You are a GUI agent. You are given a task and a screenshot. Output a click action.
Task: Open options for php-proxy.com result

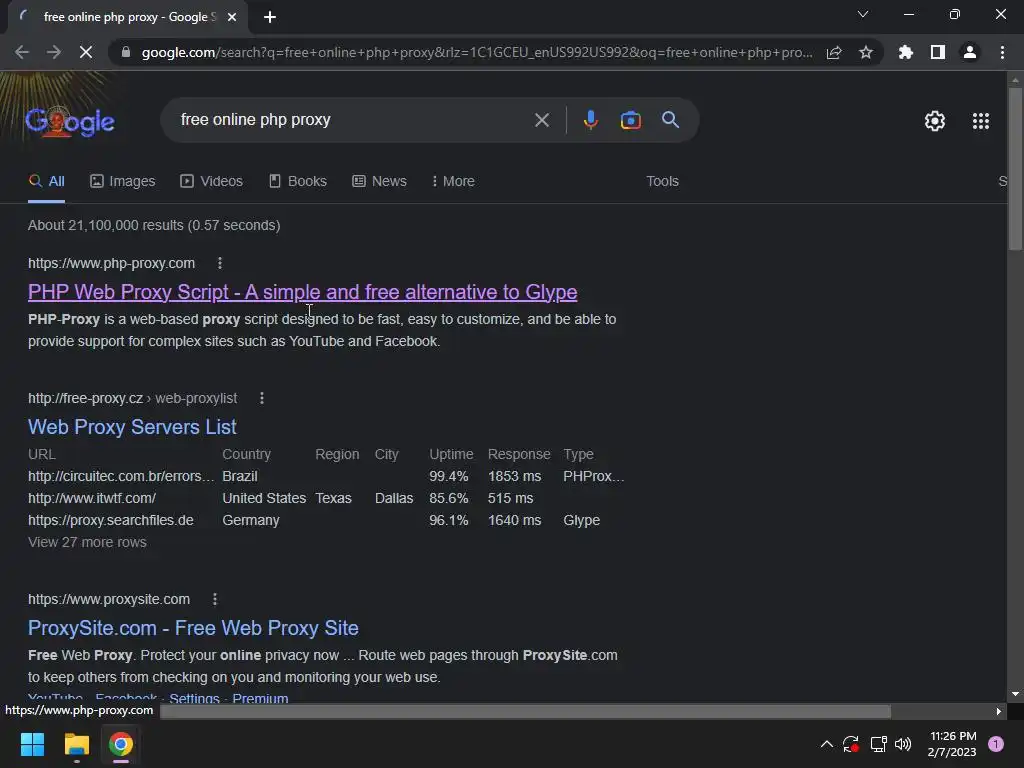point(219,263)
